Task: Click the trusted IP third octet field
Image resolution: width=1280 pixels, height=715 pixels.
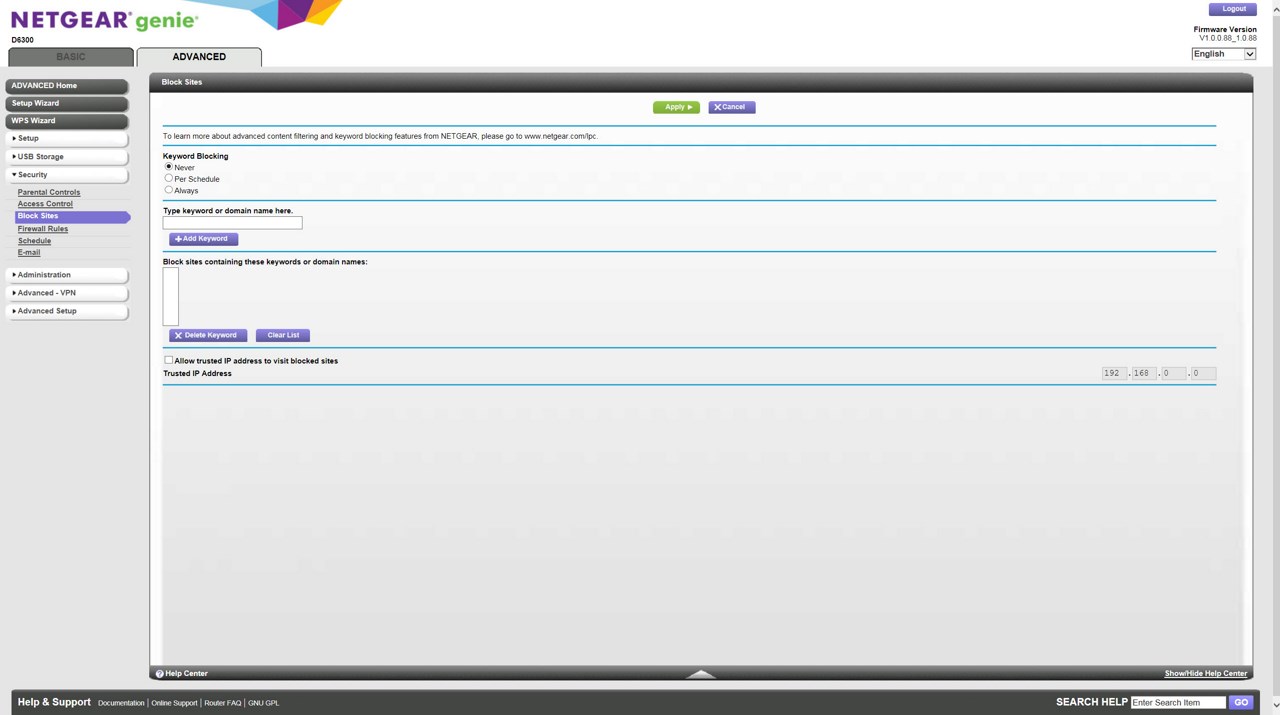Action: coord(1173,373)
